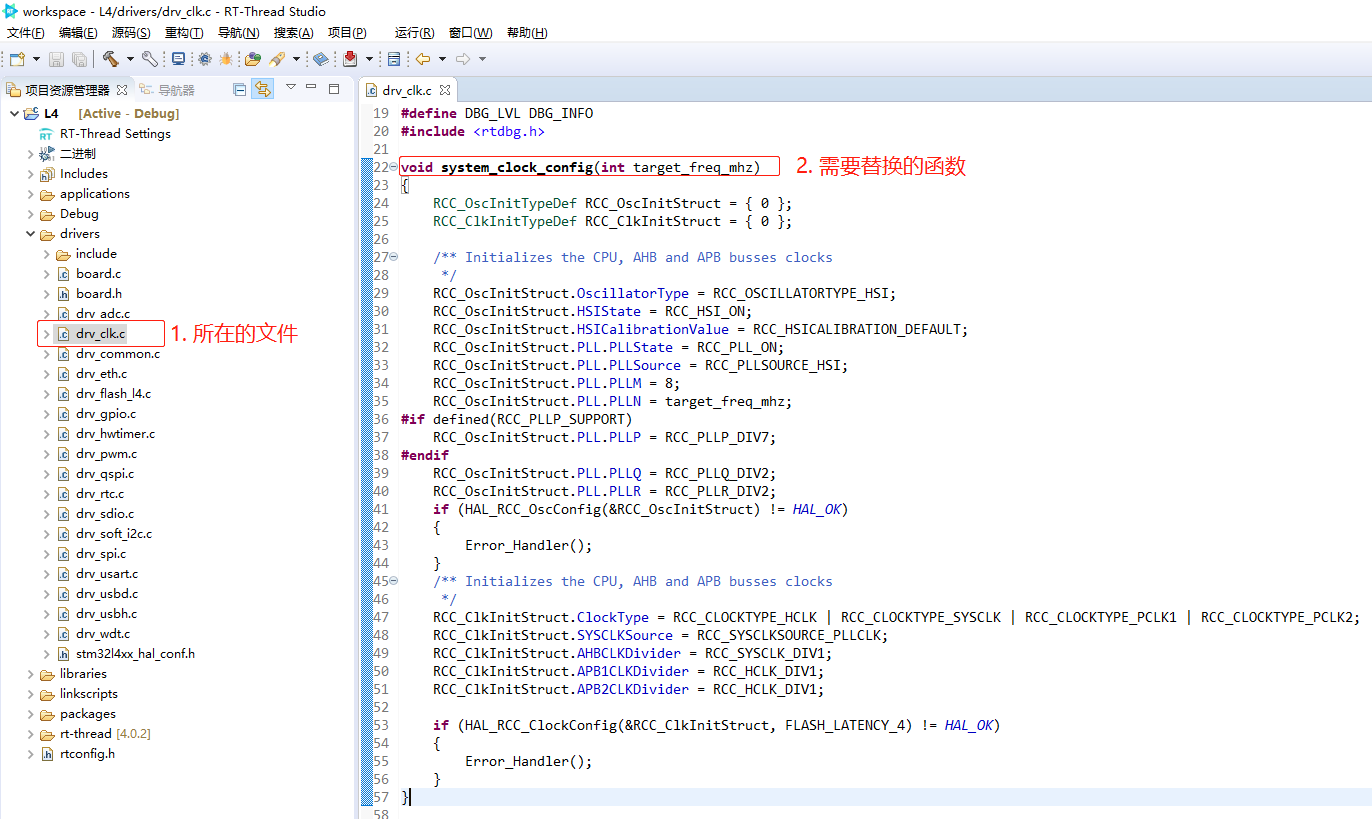Open RT-Thread Settings item
This screenshot has width=1372, height=819.
(x=115, y=134)
